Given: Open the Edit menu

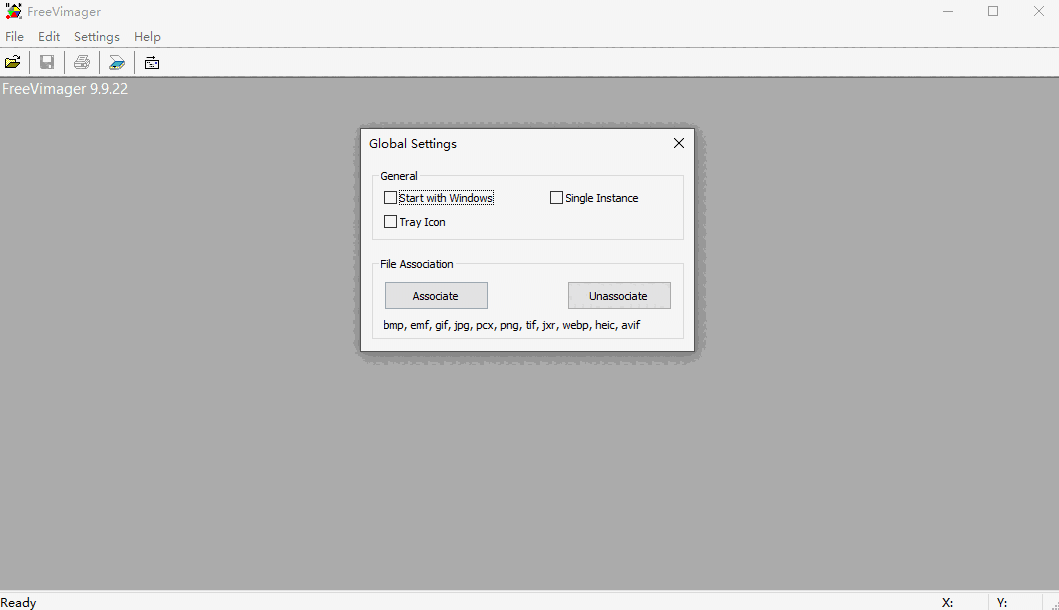Looking at the screenshot, I should 49,36.
